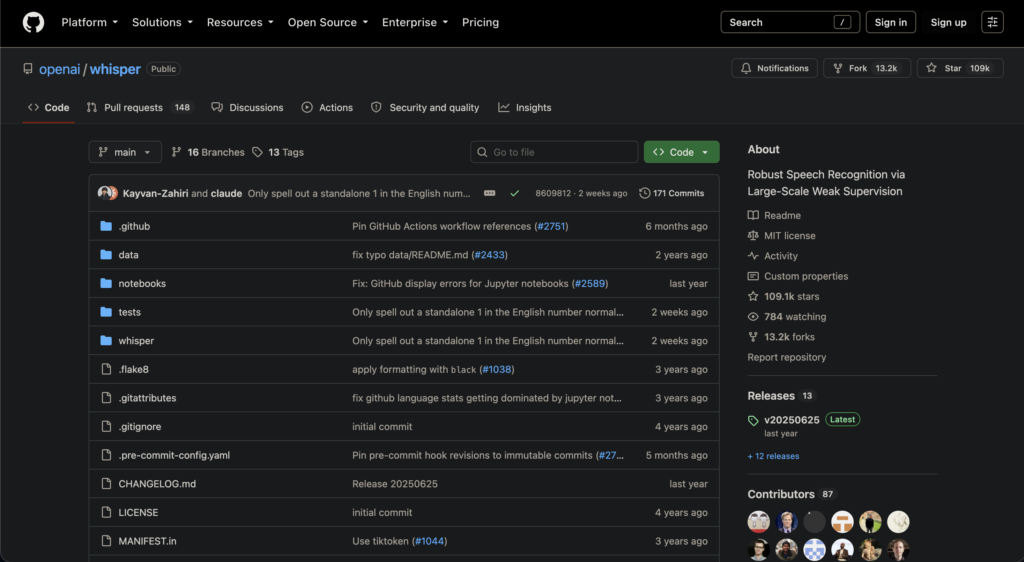The height and width of the screenshot is (562, 1024).
Task: Click the file icon beside LICENSE
Action: [106, 512]
